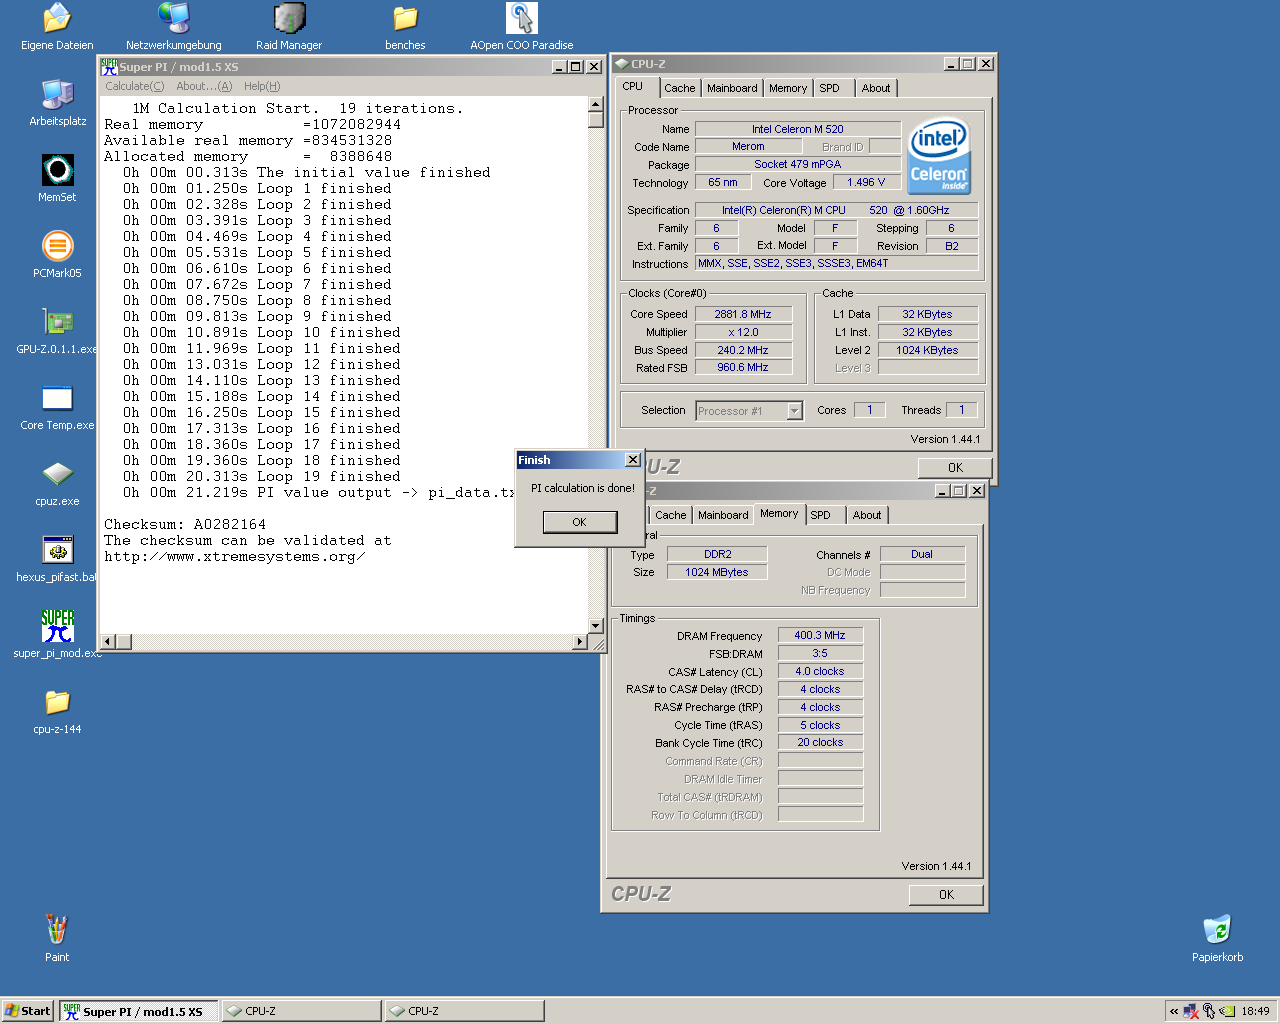Screen dimensions: 1280x1024
Task: Open hexus_pifast.bat file icon
Action: point(57,559)
